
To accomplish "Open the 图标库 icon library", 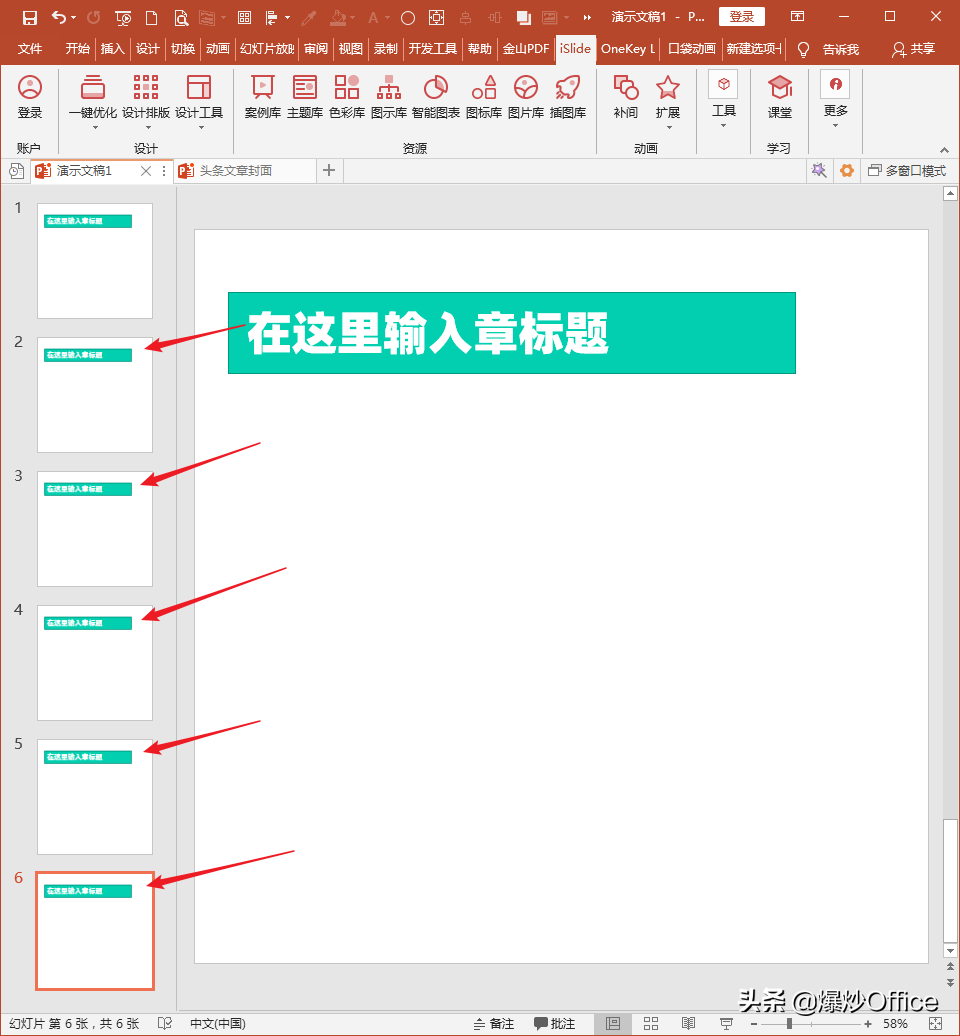I will [x=484, y=96].
